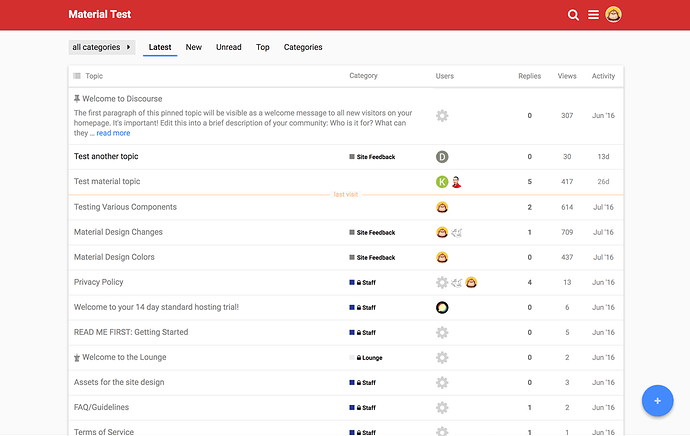Open the current user avatar menu

click(x=613, y=15)
